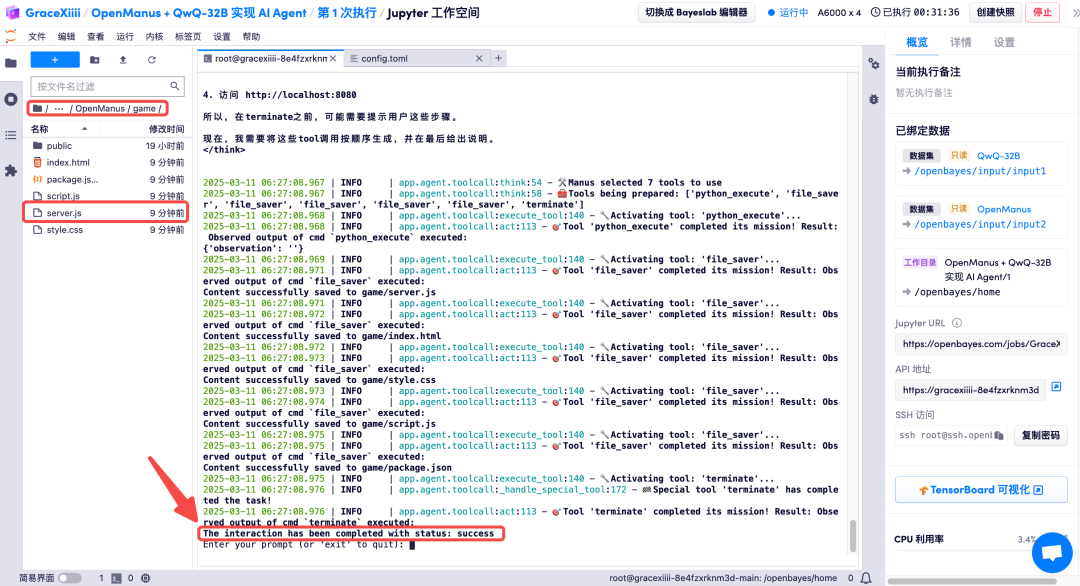Open the 文件 menu
The width and height of the screenshot is (1080, 586).
tap(37, 36)
